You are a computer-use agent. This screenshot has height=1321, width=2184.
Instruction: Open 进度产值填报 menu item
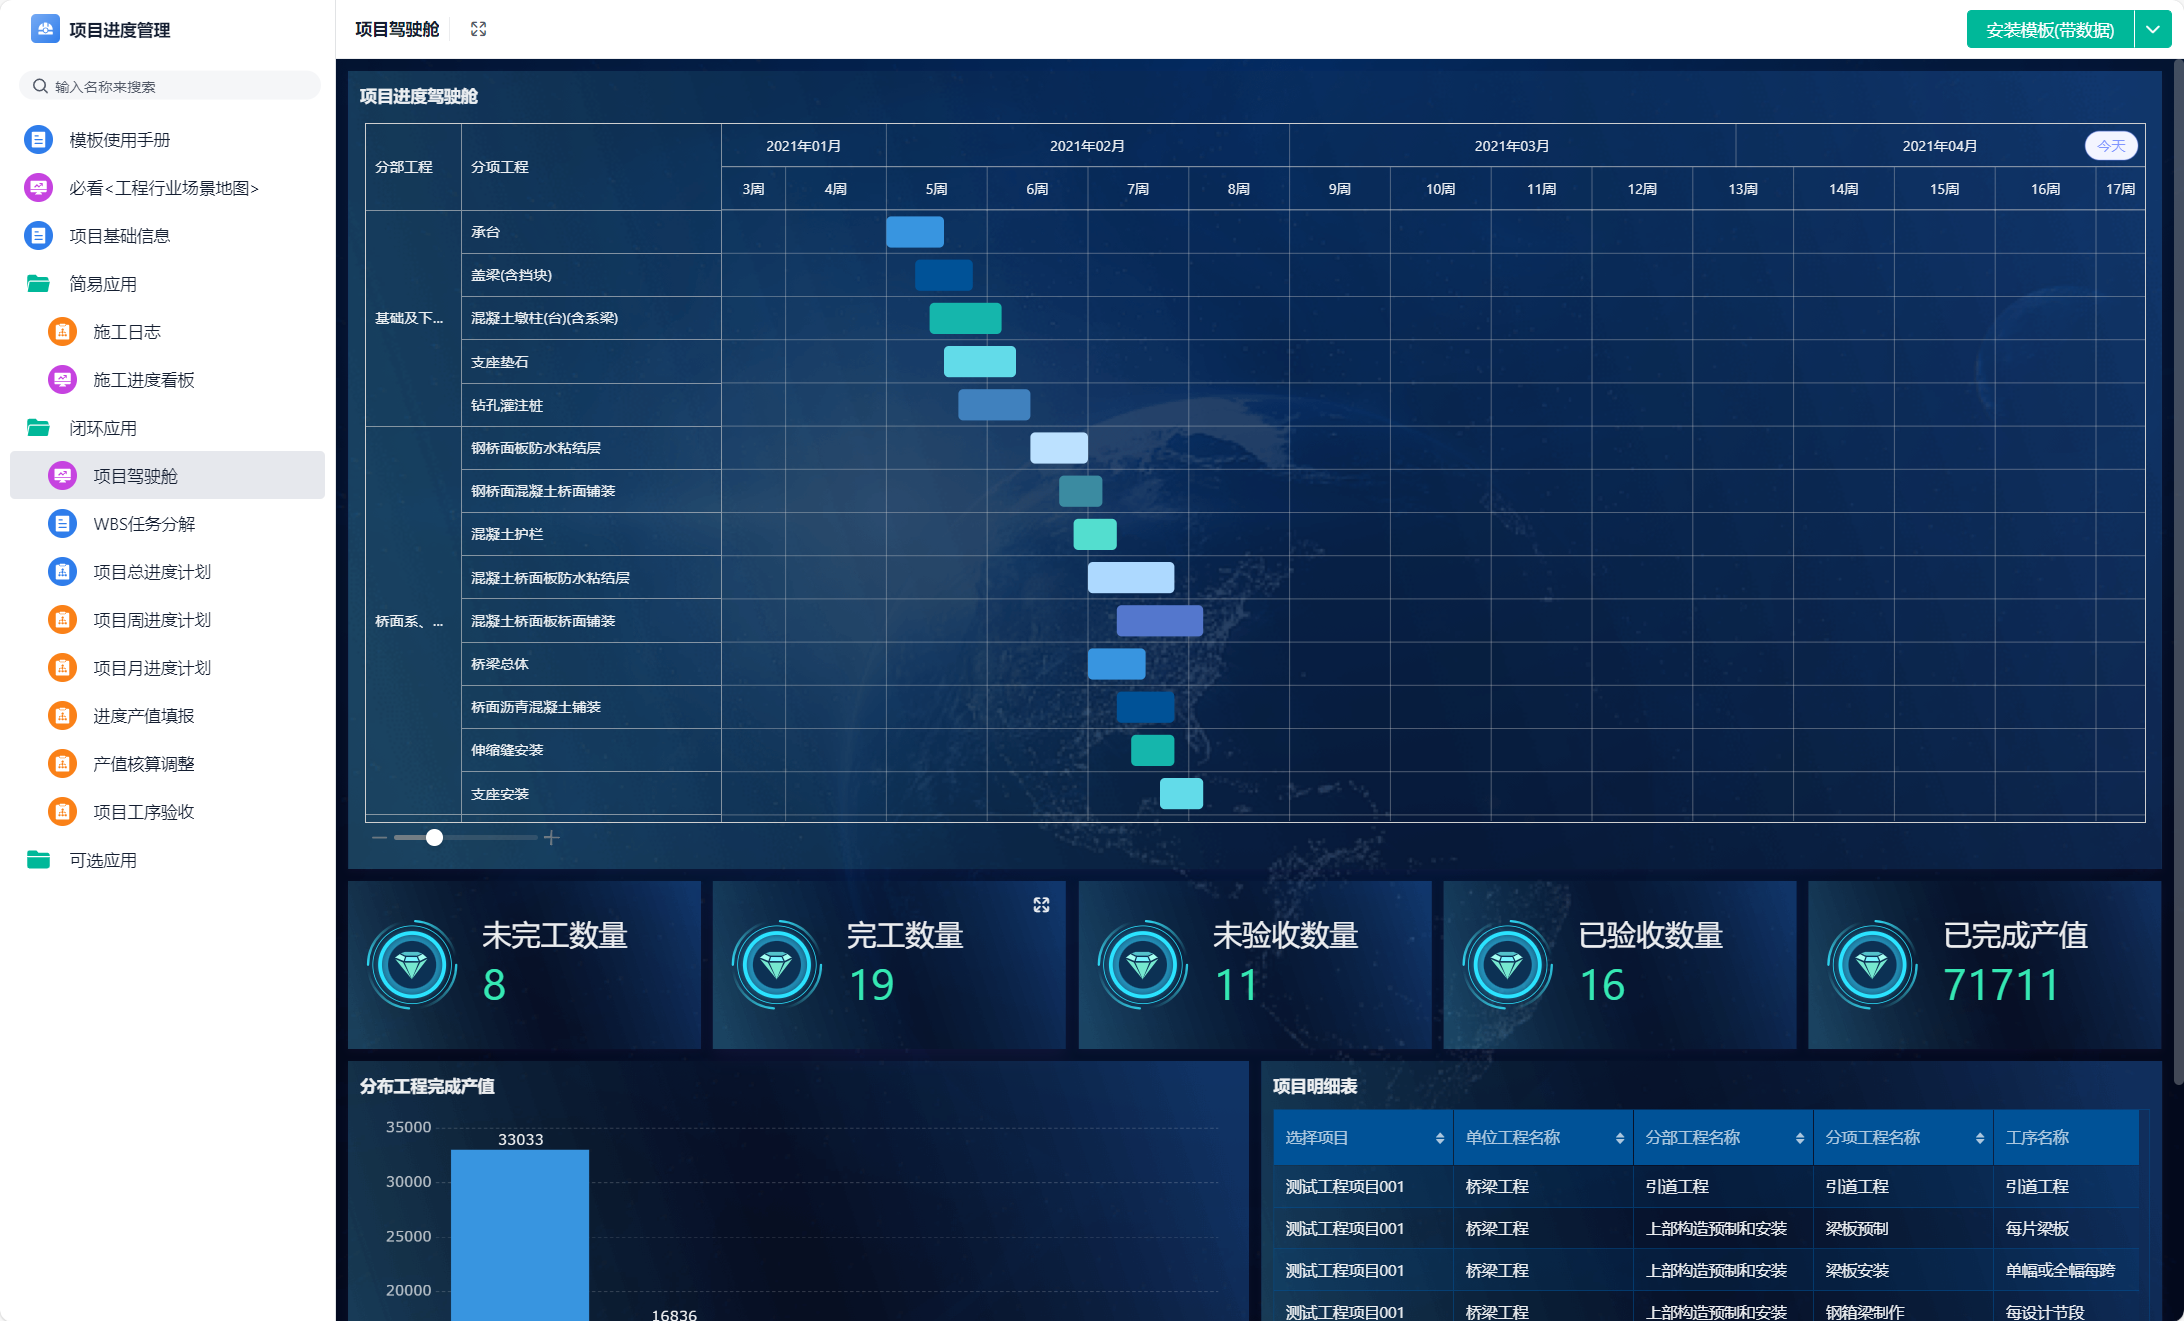pos(144,716)
